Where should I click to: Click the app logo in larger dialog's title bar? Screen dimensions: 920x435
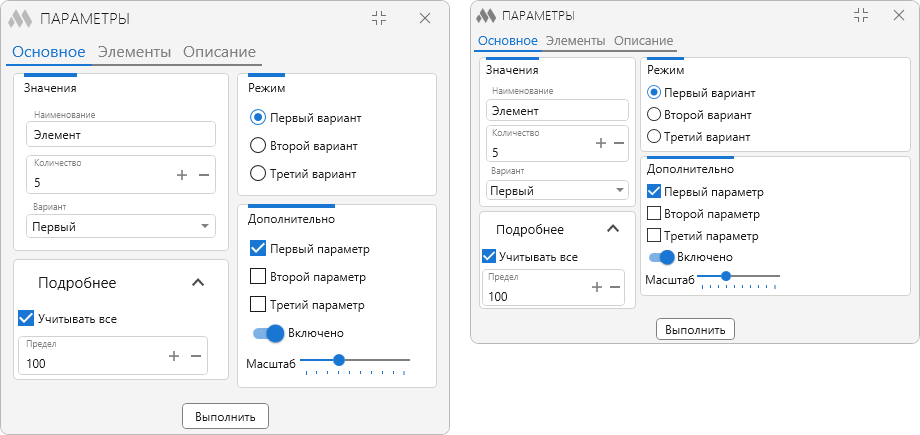click(x=20, y=19)
